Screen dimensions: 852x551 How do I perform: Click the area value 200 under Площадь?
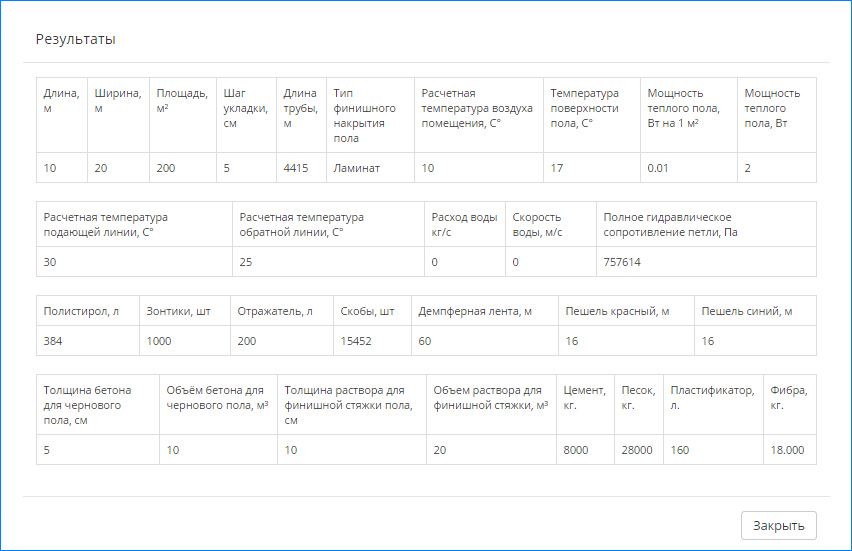[166, 168]
